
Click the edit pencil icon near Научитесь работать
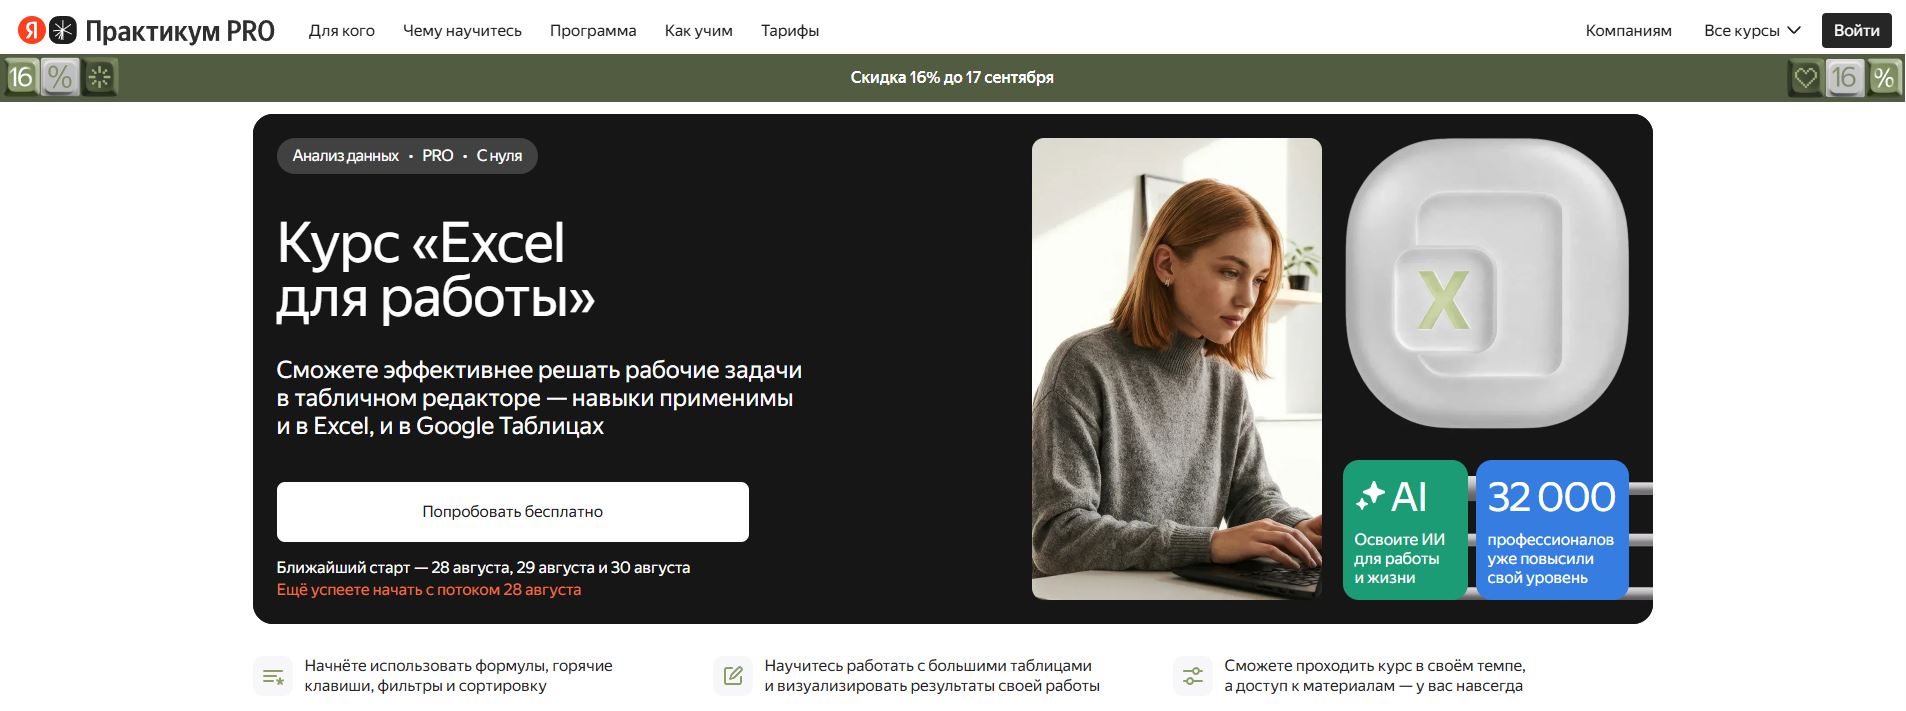tap(733, 677)
